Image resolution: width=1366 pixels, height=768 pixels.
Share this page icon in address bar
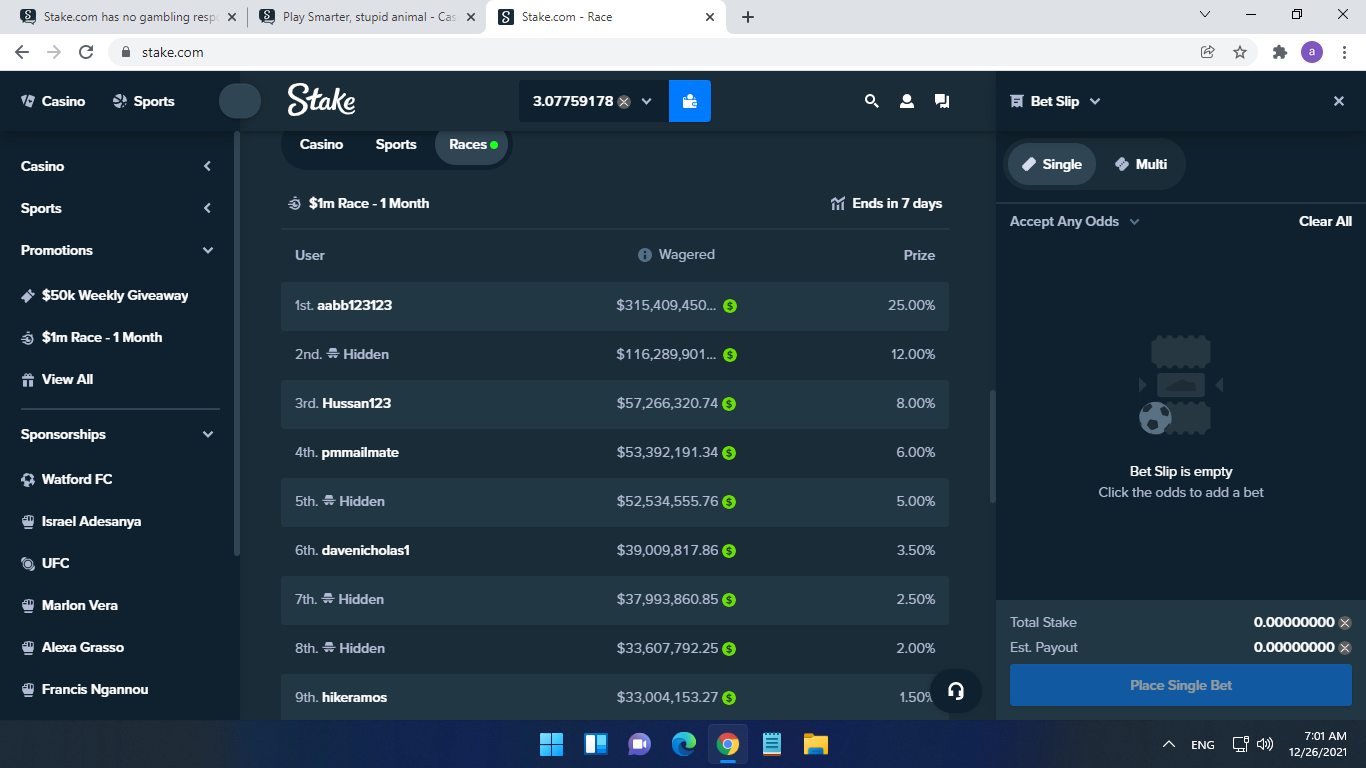1207,52
